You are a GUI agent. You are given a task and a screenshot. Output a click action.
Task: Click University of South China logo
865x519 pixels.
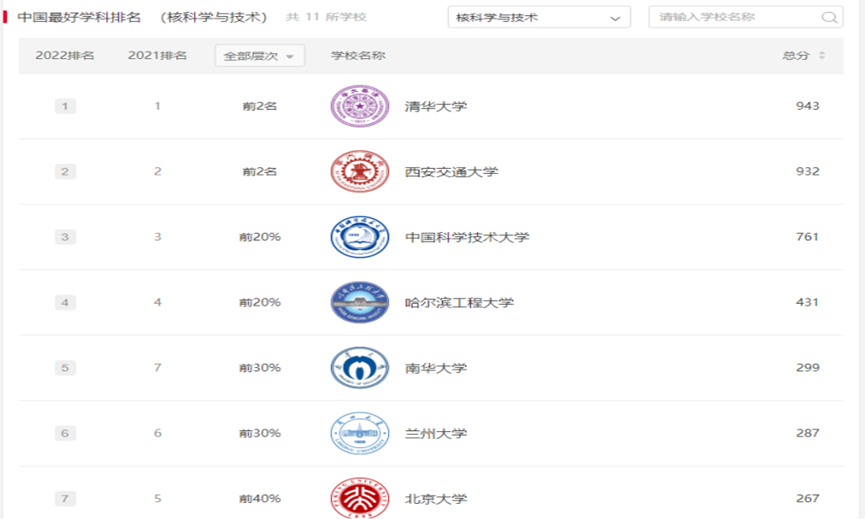tap(360, 367)
